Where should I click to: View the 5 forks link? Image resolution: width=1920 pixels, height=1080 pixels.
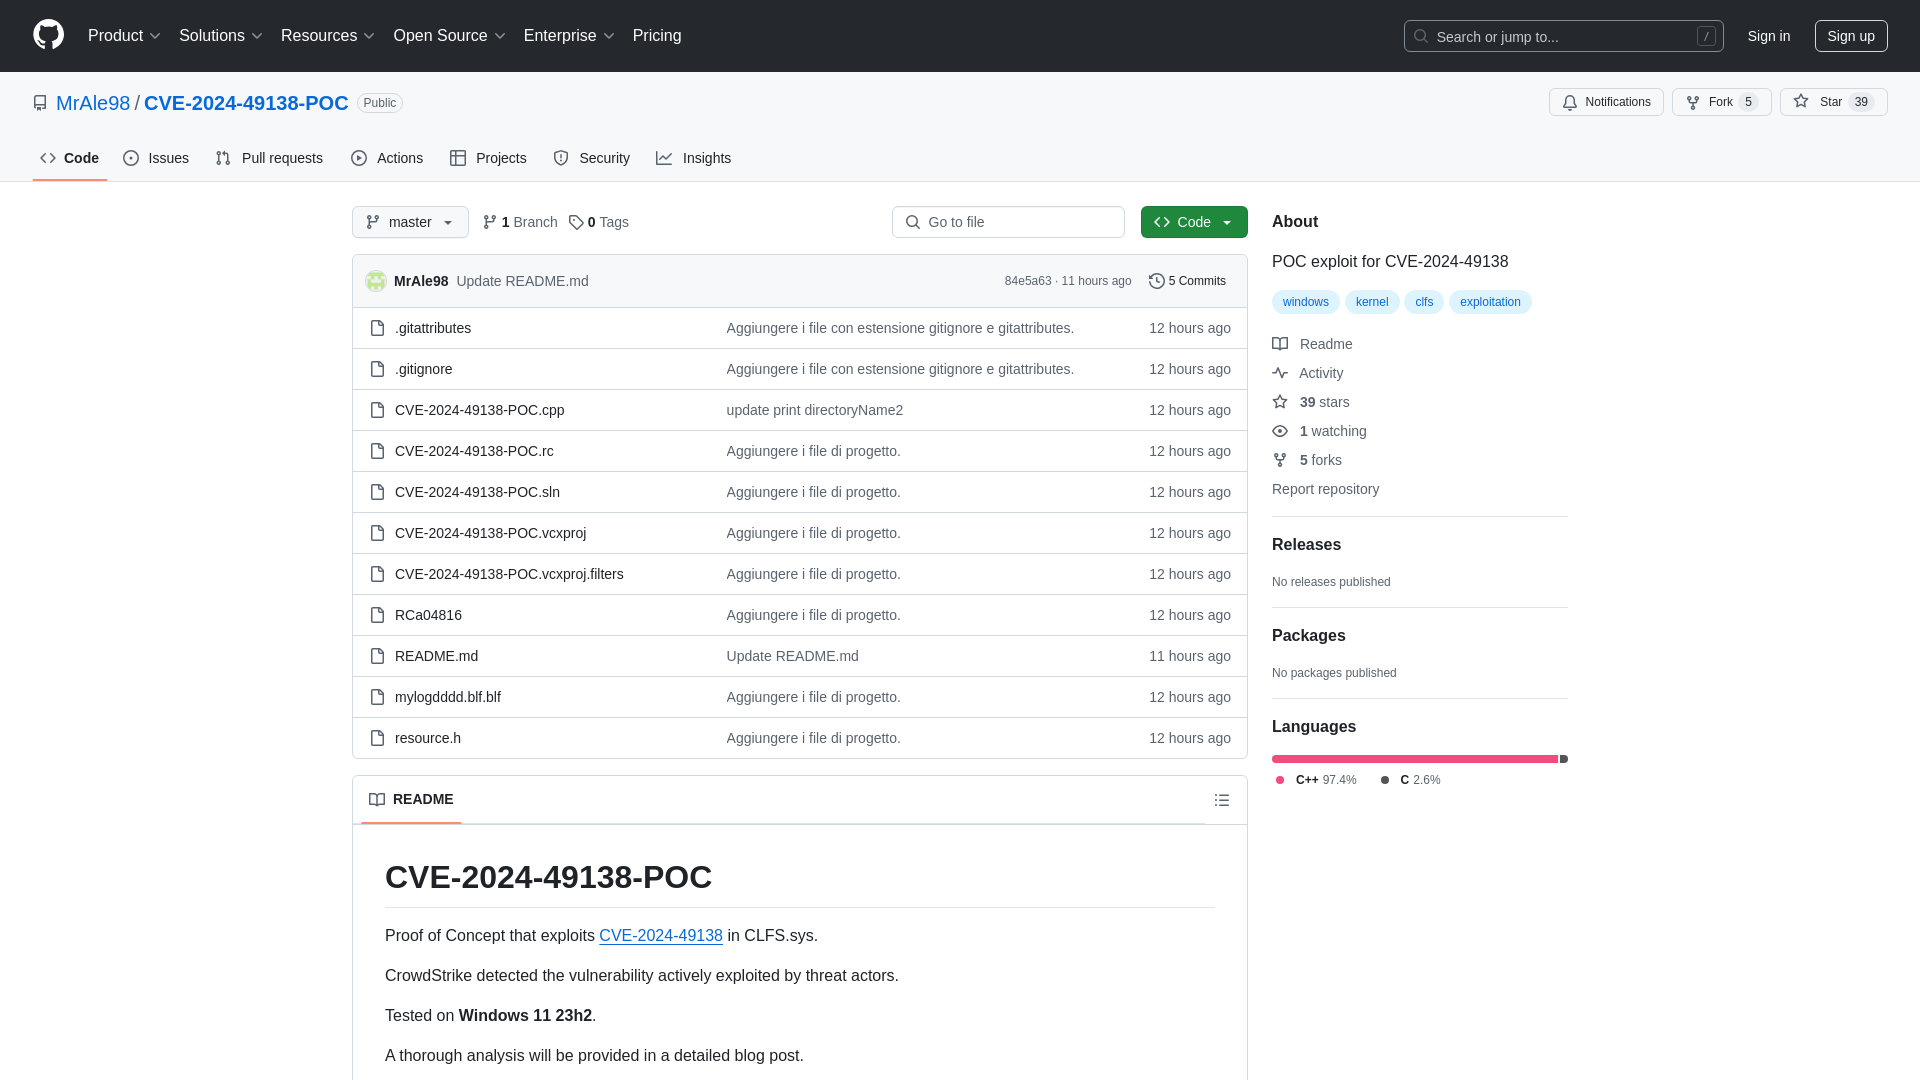click(1307, 460)
